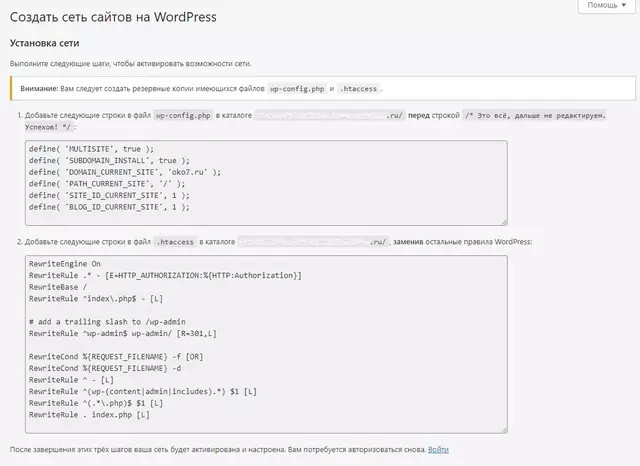Click the RewriteCond REQUEST_FILENAME -d line
640x466 pixels.
(x=105, y=368)
